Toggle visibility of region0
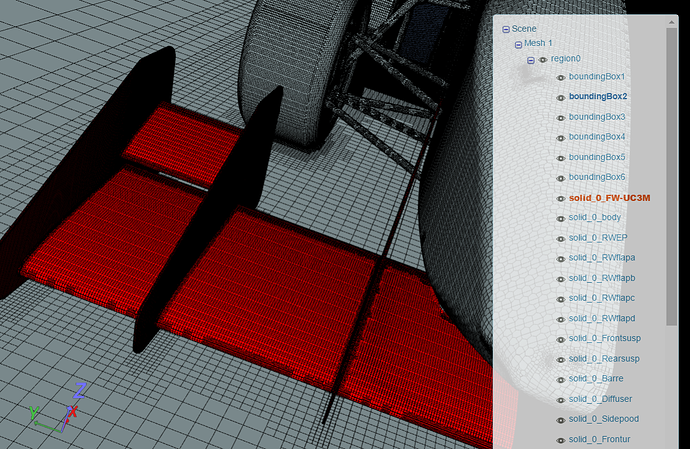The width and height of the screenshot is (690, 449). (x=543, y=59)
